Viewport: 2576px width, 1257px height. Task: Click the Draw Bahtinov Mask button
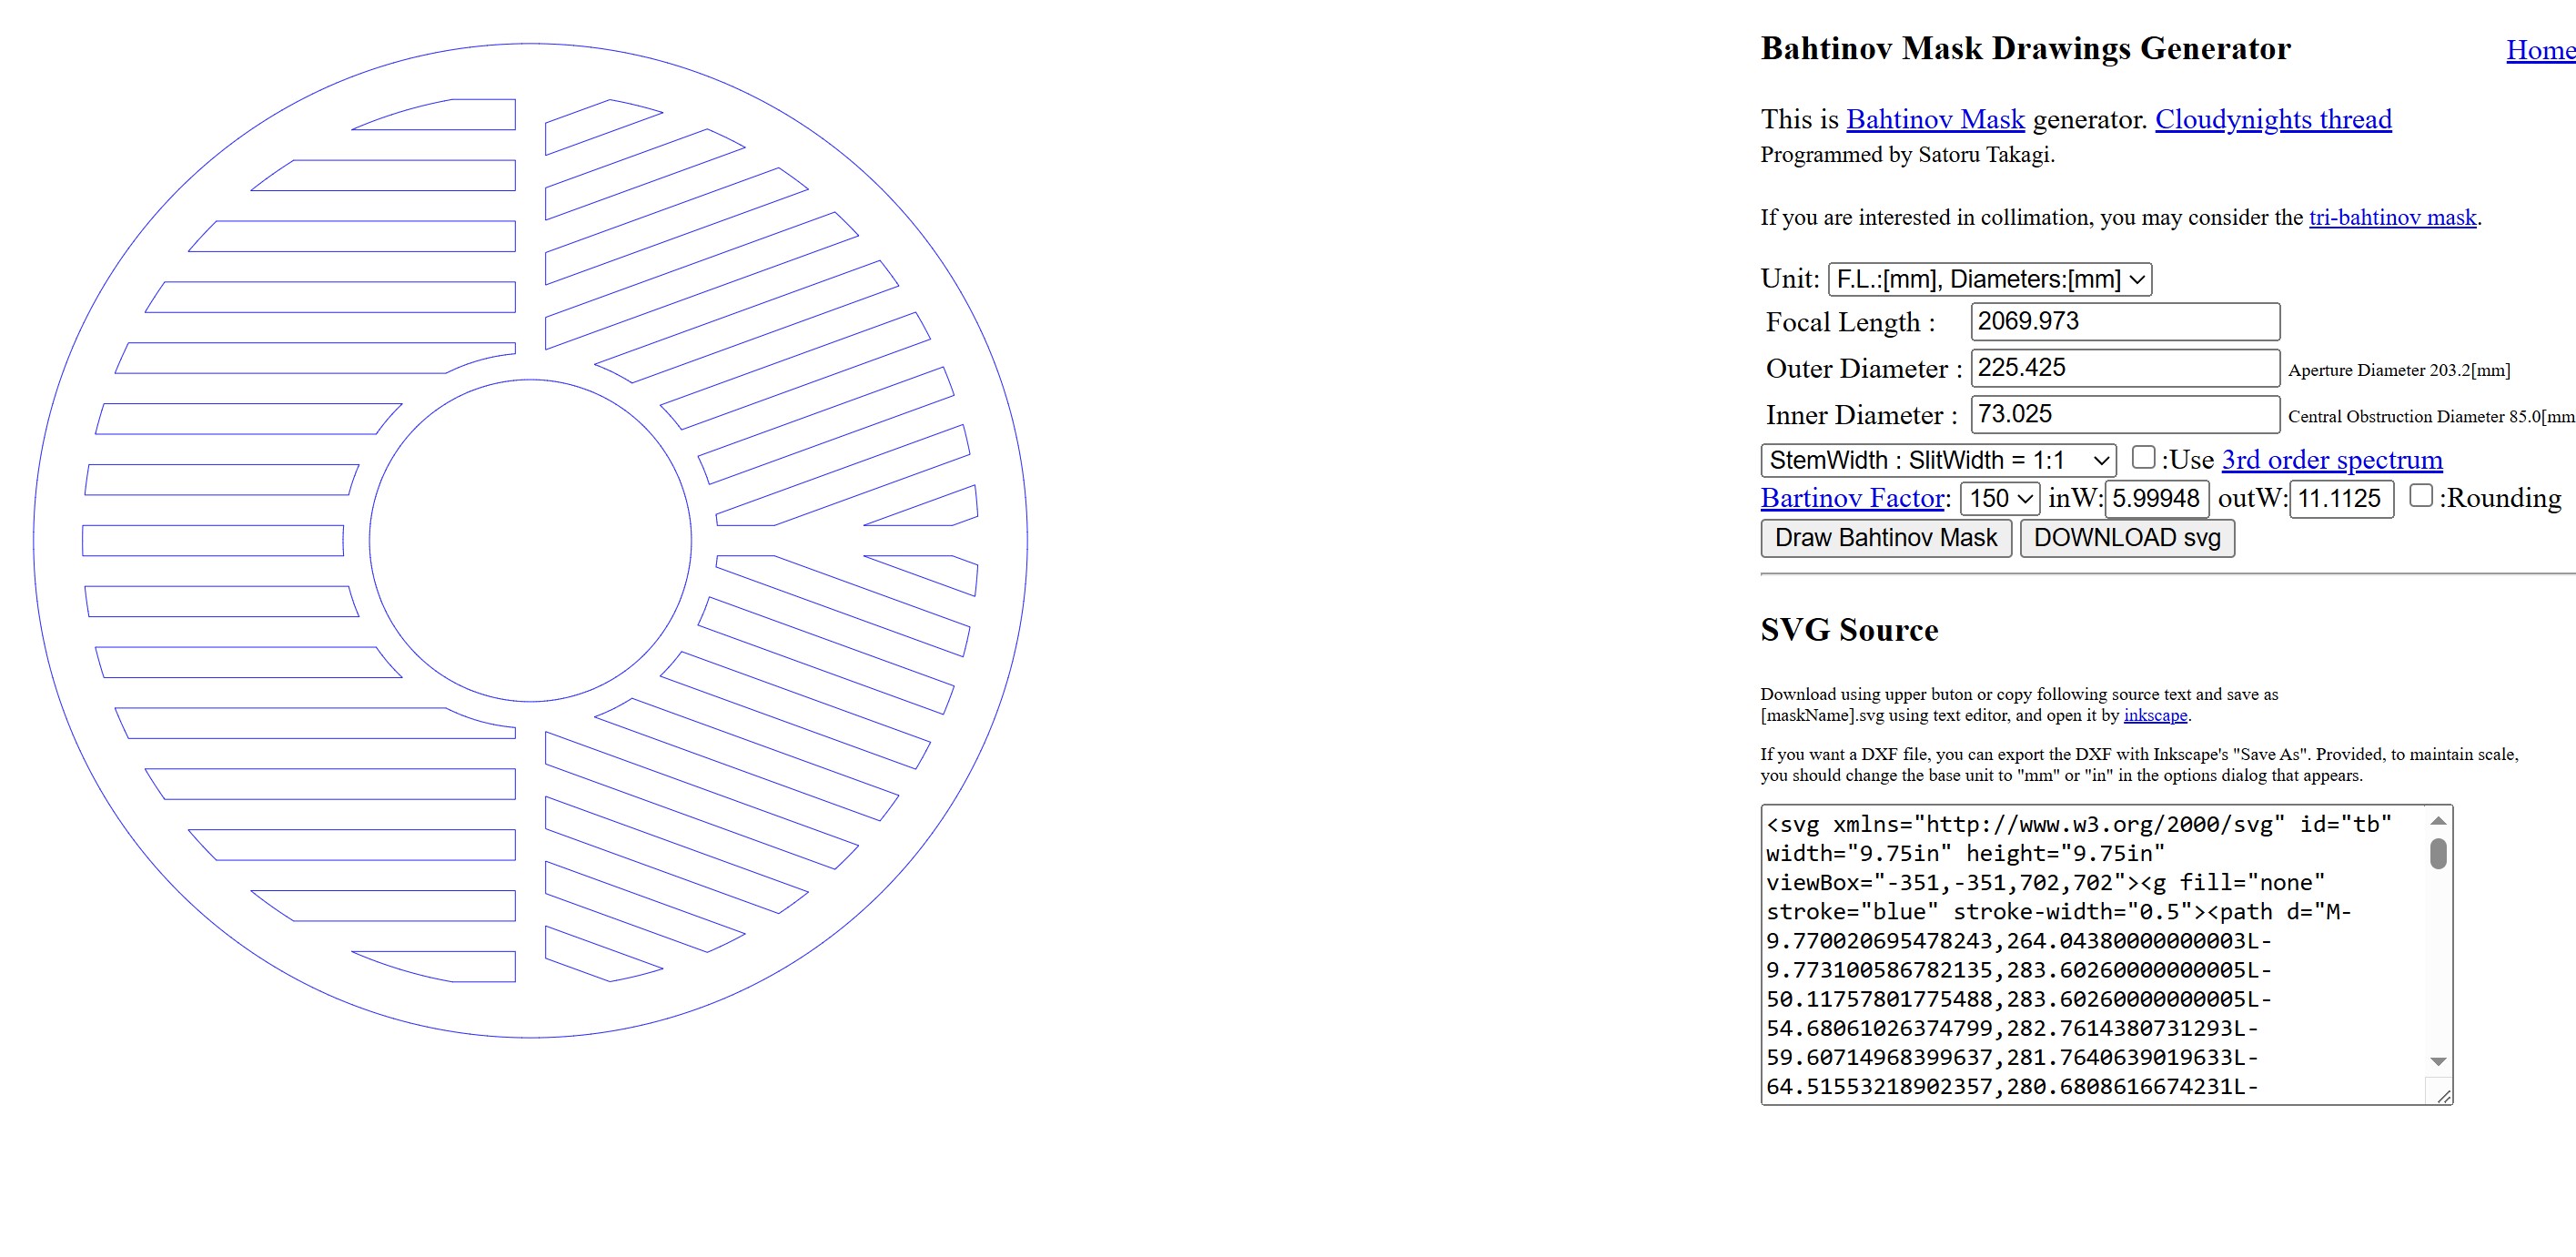tap(1885, 538)
